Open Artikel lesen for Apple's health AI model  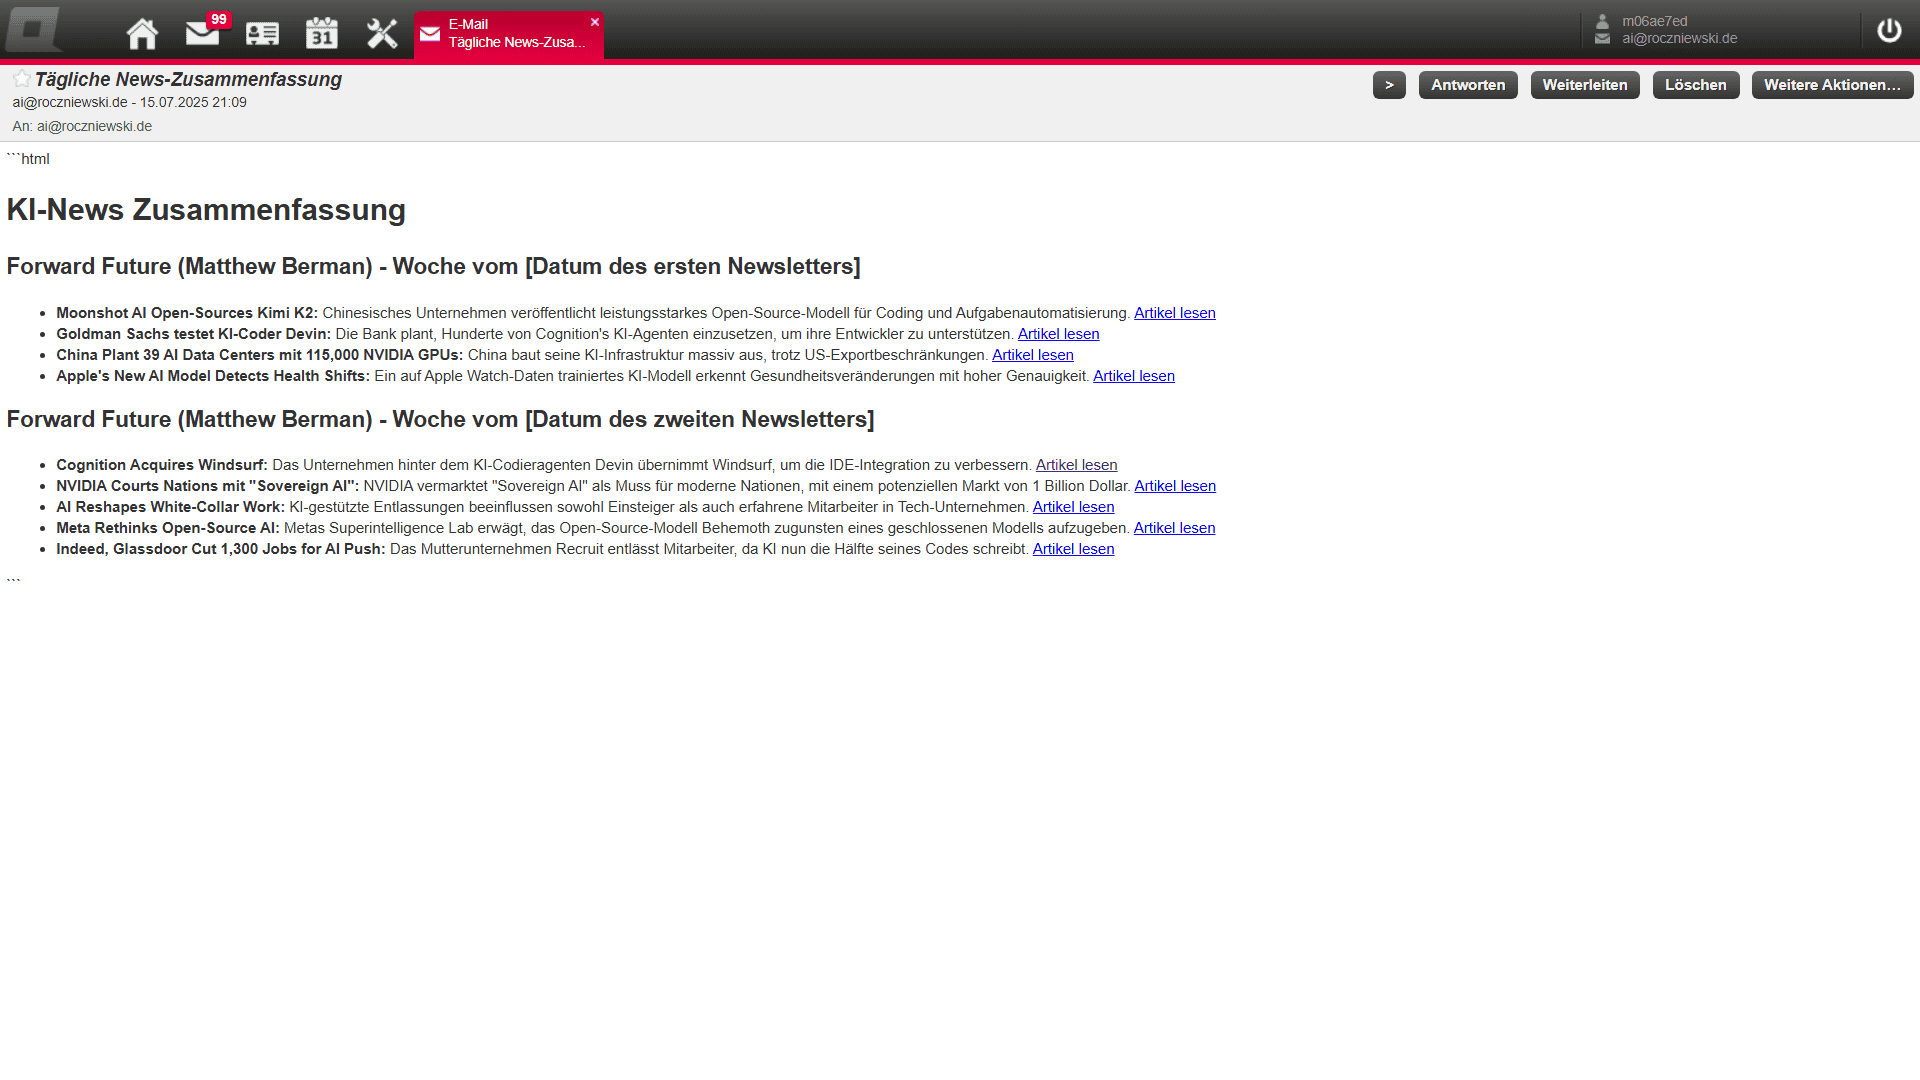tap(1133, 376)
